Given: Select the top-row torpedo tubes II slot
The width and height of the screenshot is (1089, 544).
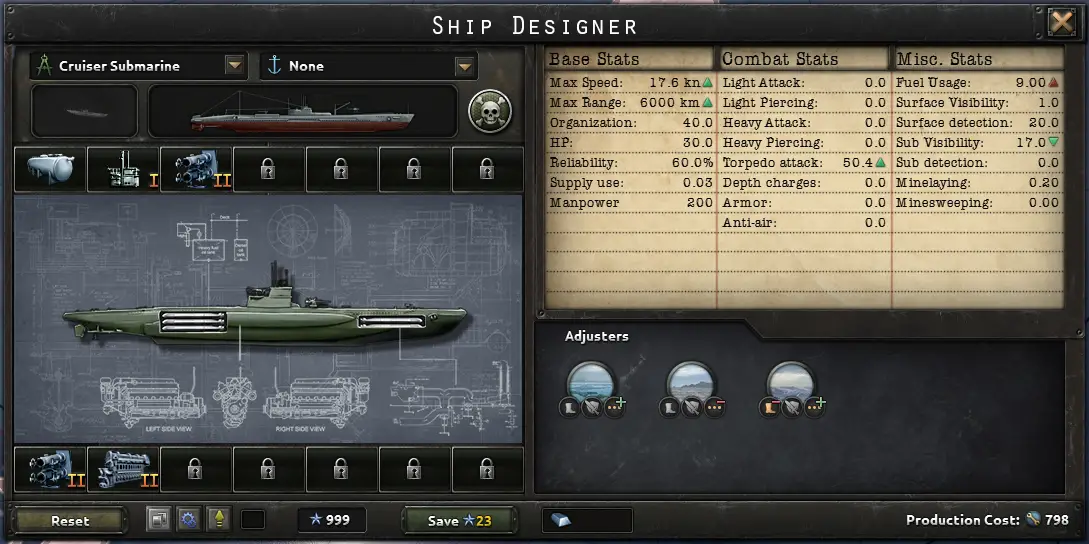Looking at the screenshot, I should [196, 170].
